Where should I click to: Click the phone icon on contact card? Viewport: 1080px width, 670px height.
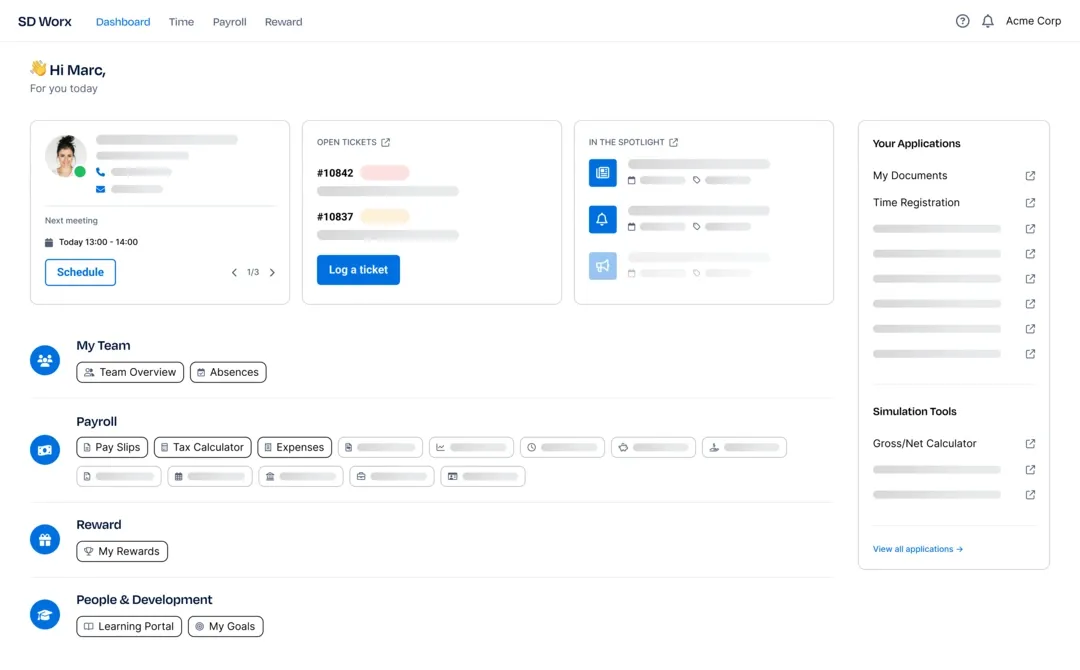pyautogui.click(x=101, y=172)
